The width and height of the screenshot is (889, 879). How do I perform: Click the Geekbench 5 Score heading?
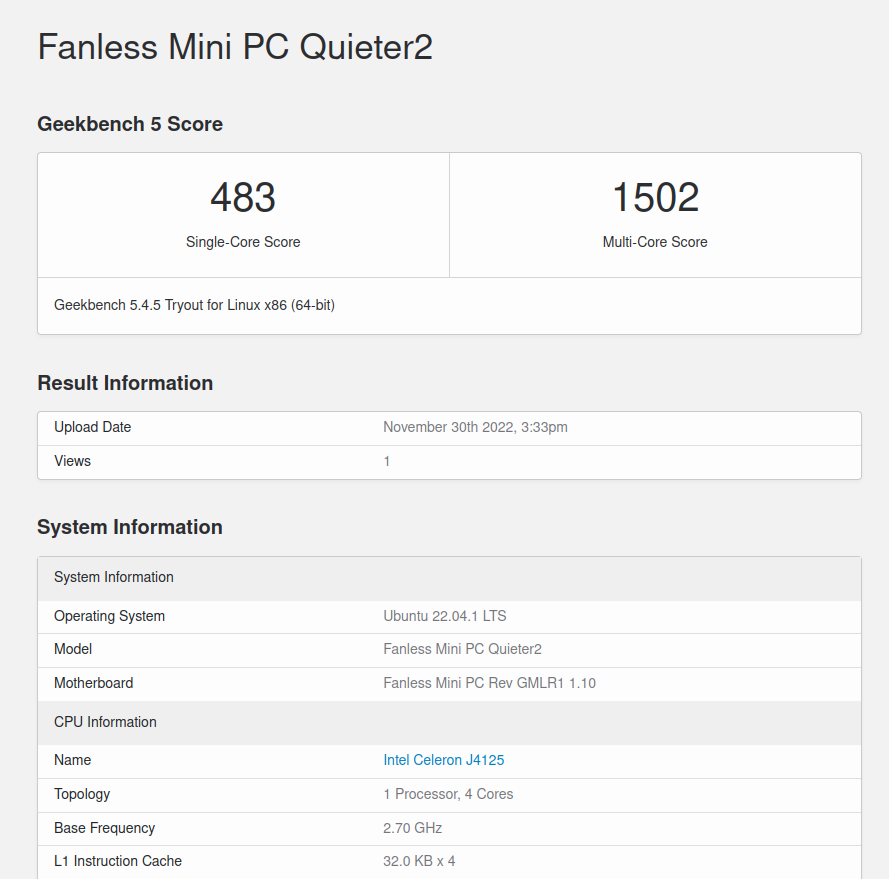[x=130, y=124]
